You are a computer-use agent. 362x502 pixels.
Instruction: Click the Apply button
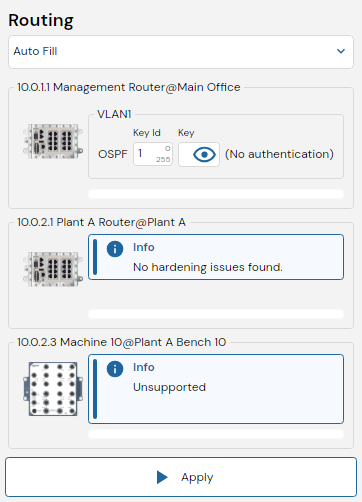coord(181,477)
